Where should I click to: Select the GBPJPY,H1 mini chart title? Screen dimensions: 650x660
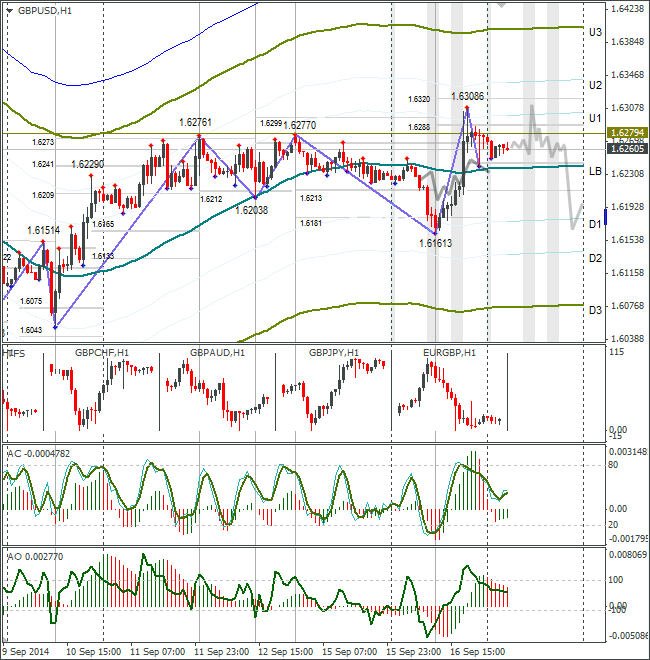334,353
